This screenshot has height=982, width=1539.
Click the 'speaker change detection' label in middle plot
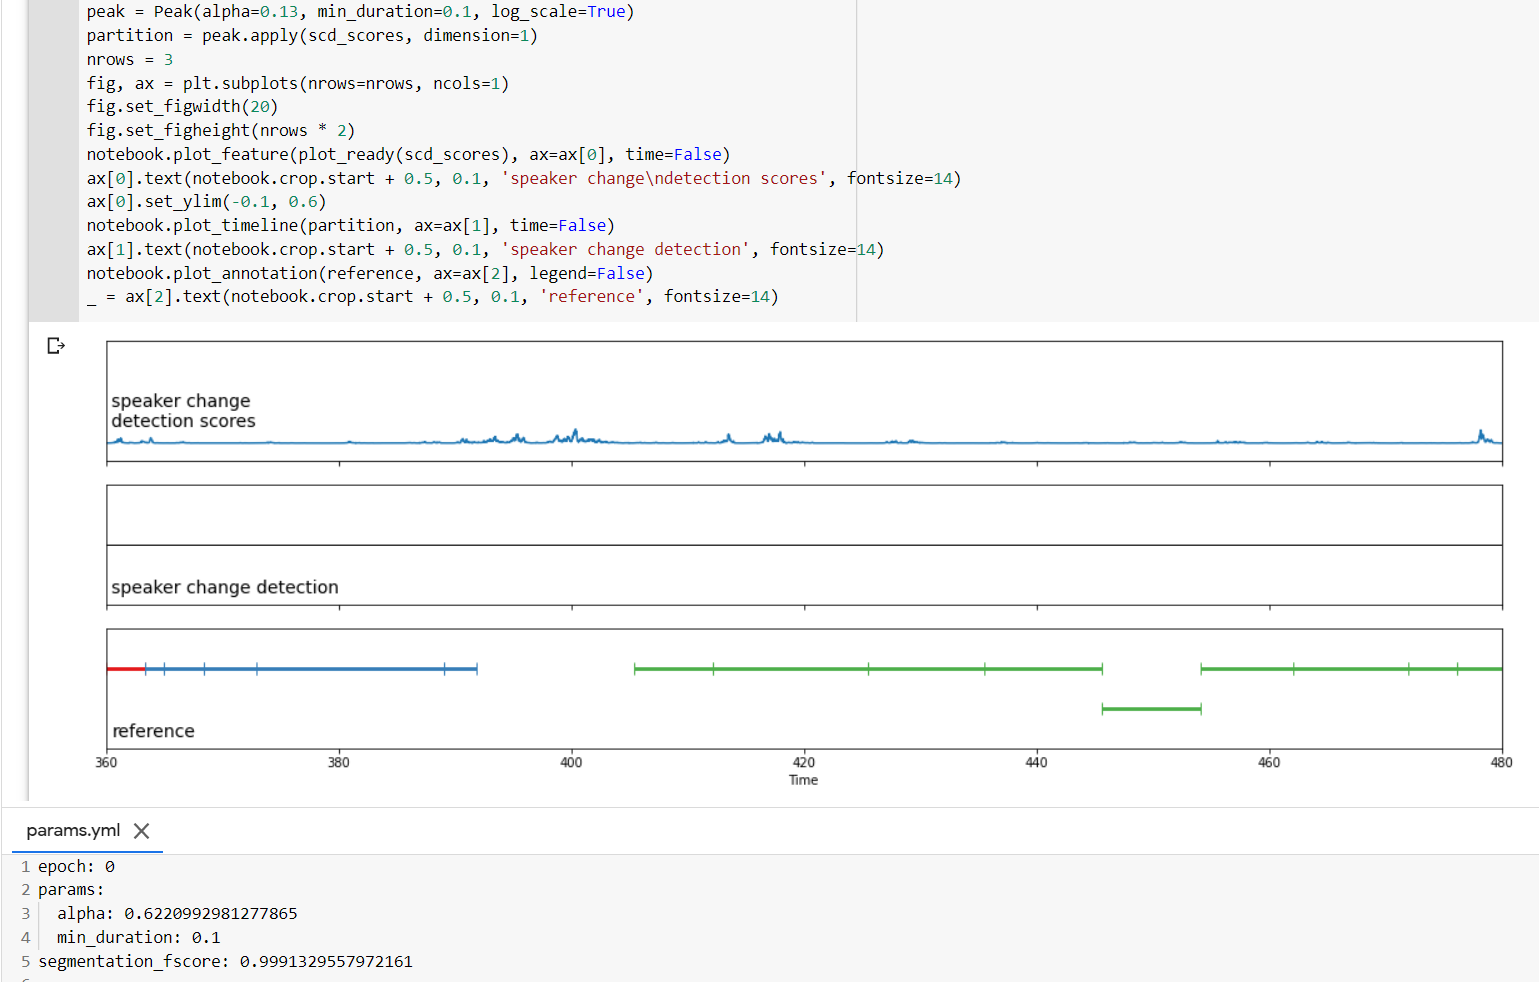pyautogui.click(x=224, y=587)
